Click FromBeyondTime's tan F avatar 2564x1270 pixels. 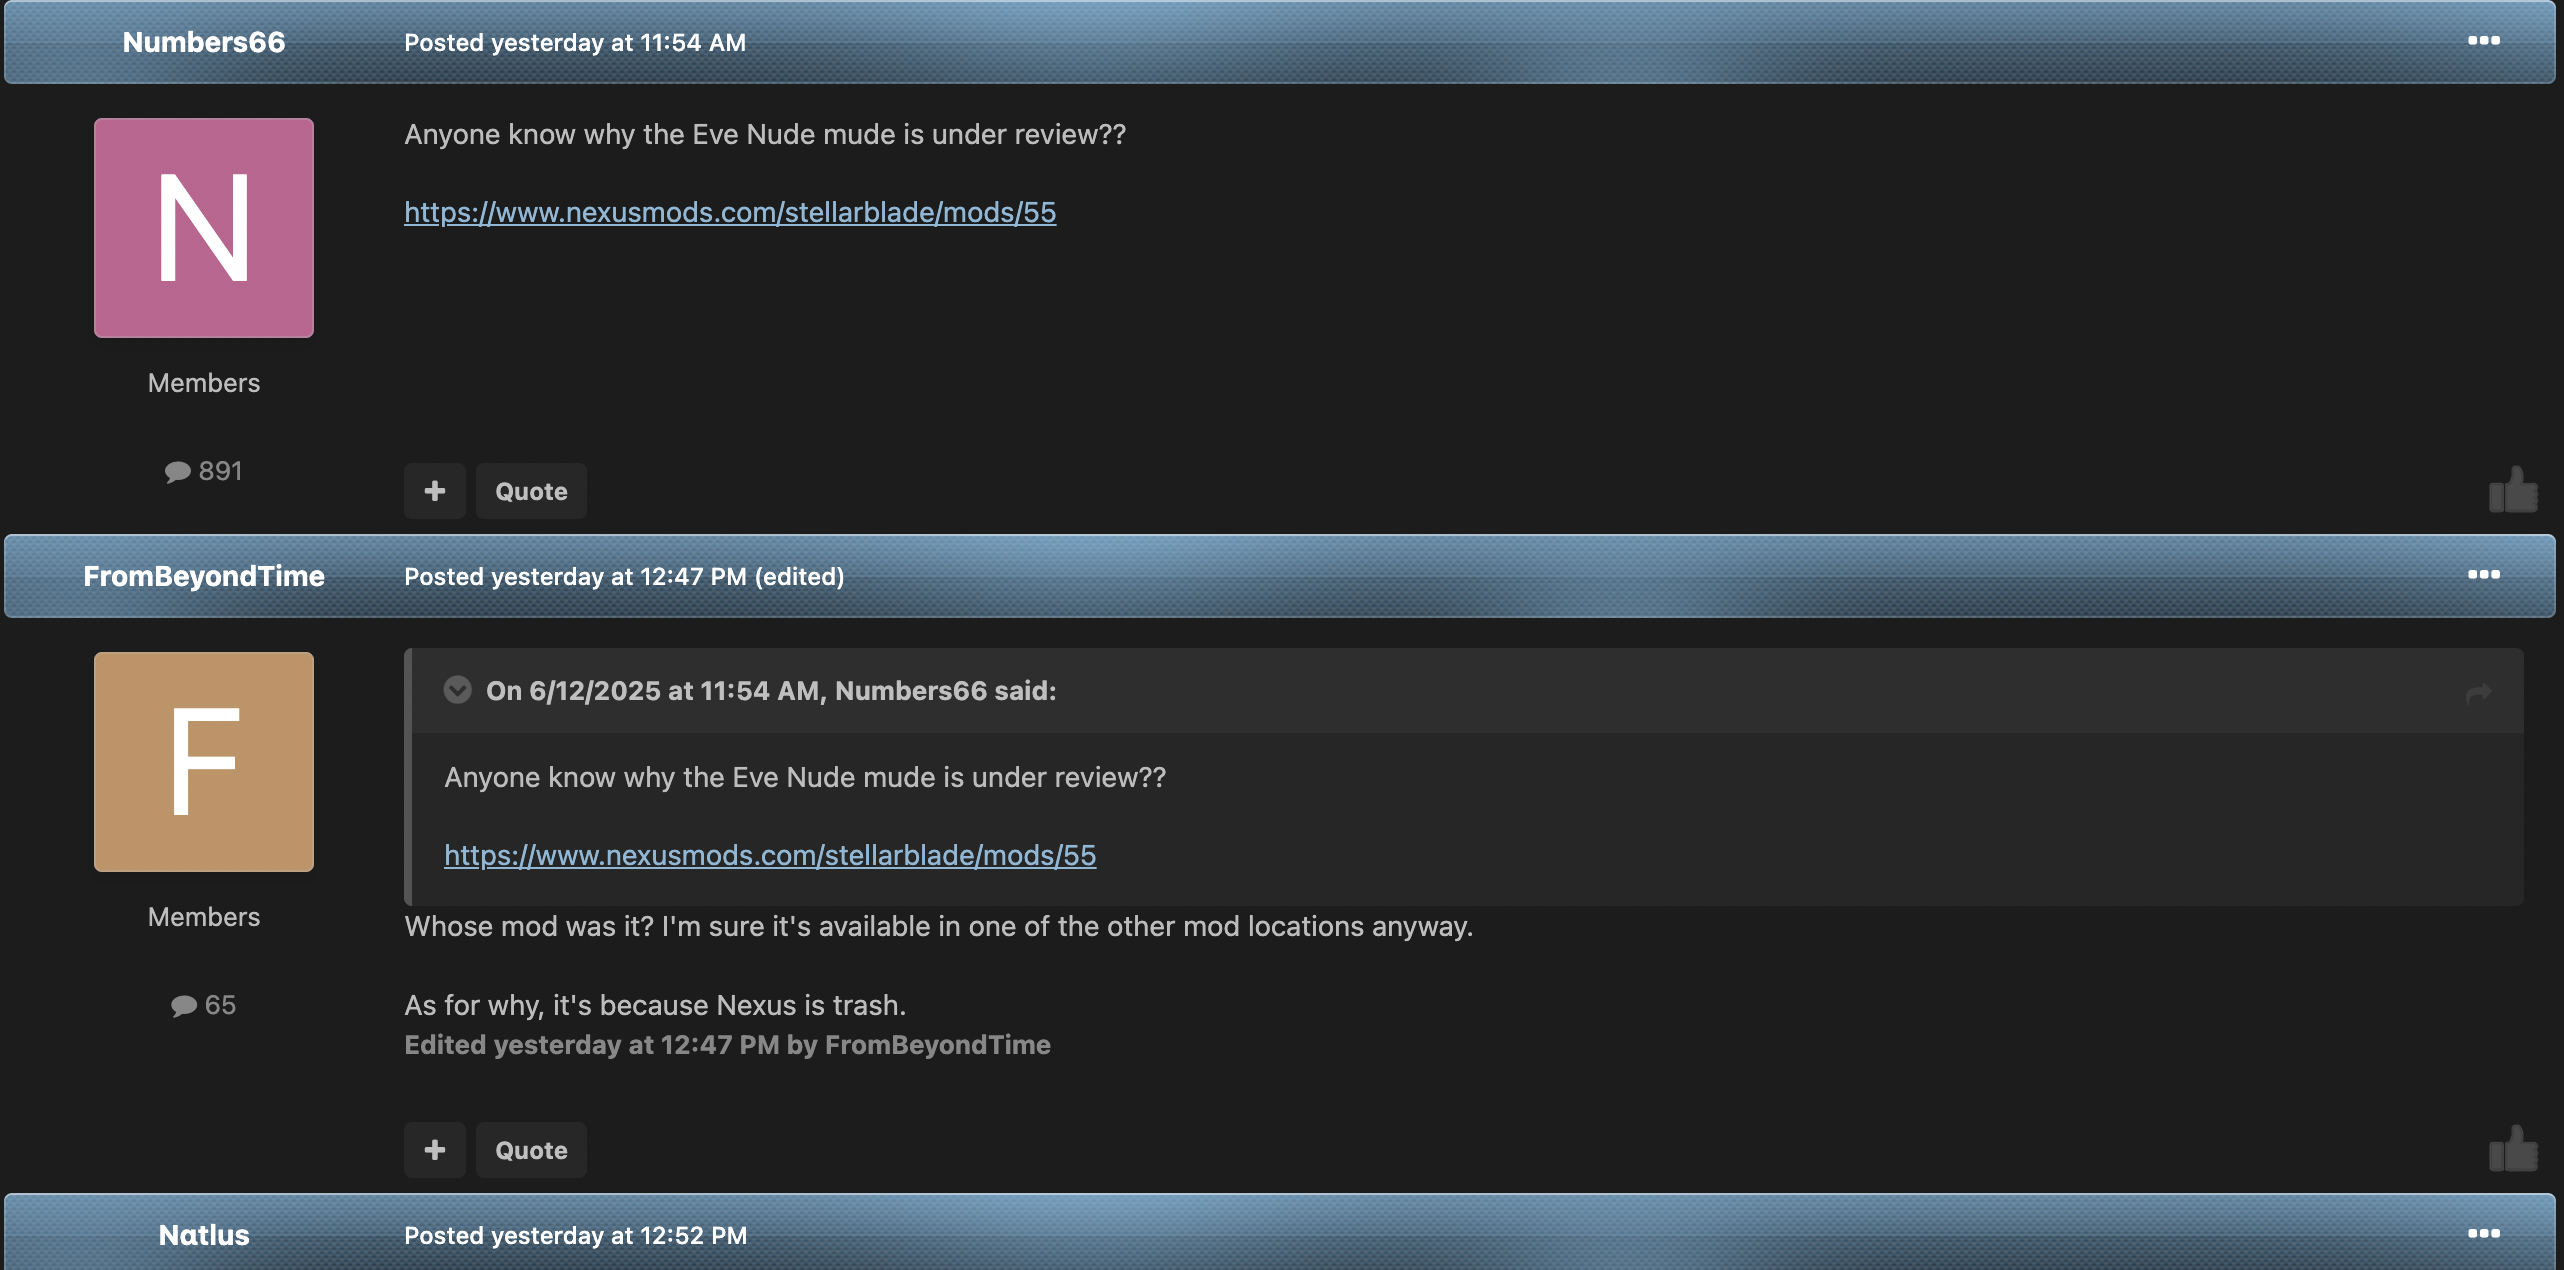pos(204,762)
